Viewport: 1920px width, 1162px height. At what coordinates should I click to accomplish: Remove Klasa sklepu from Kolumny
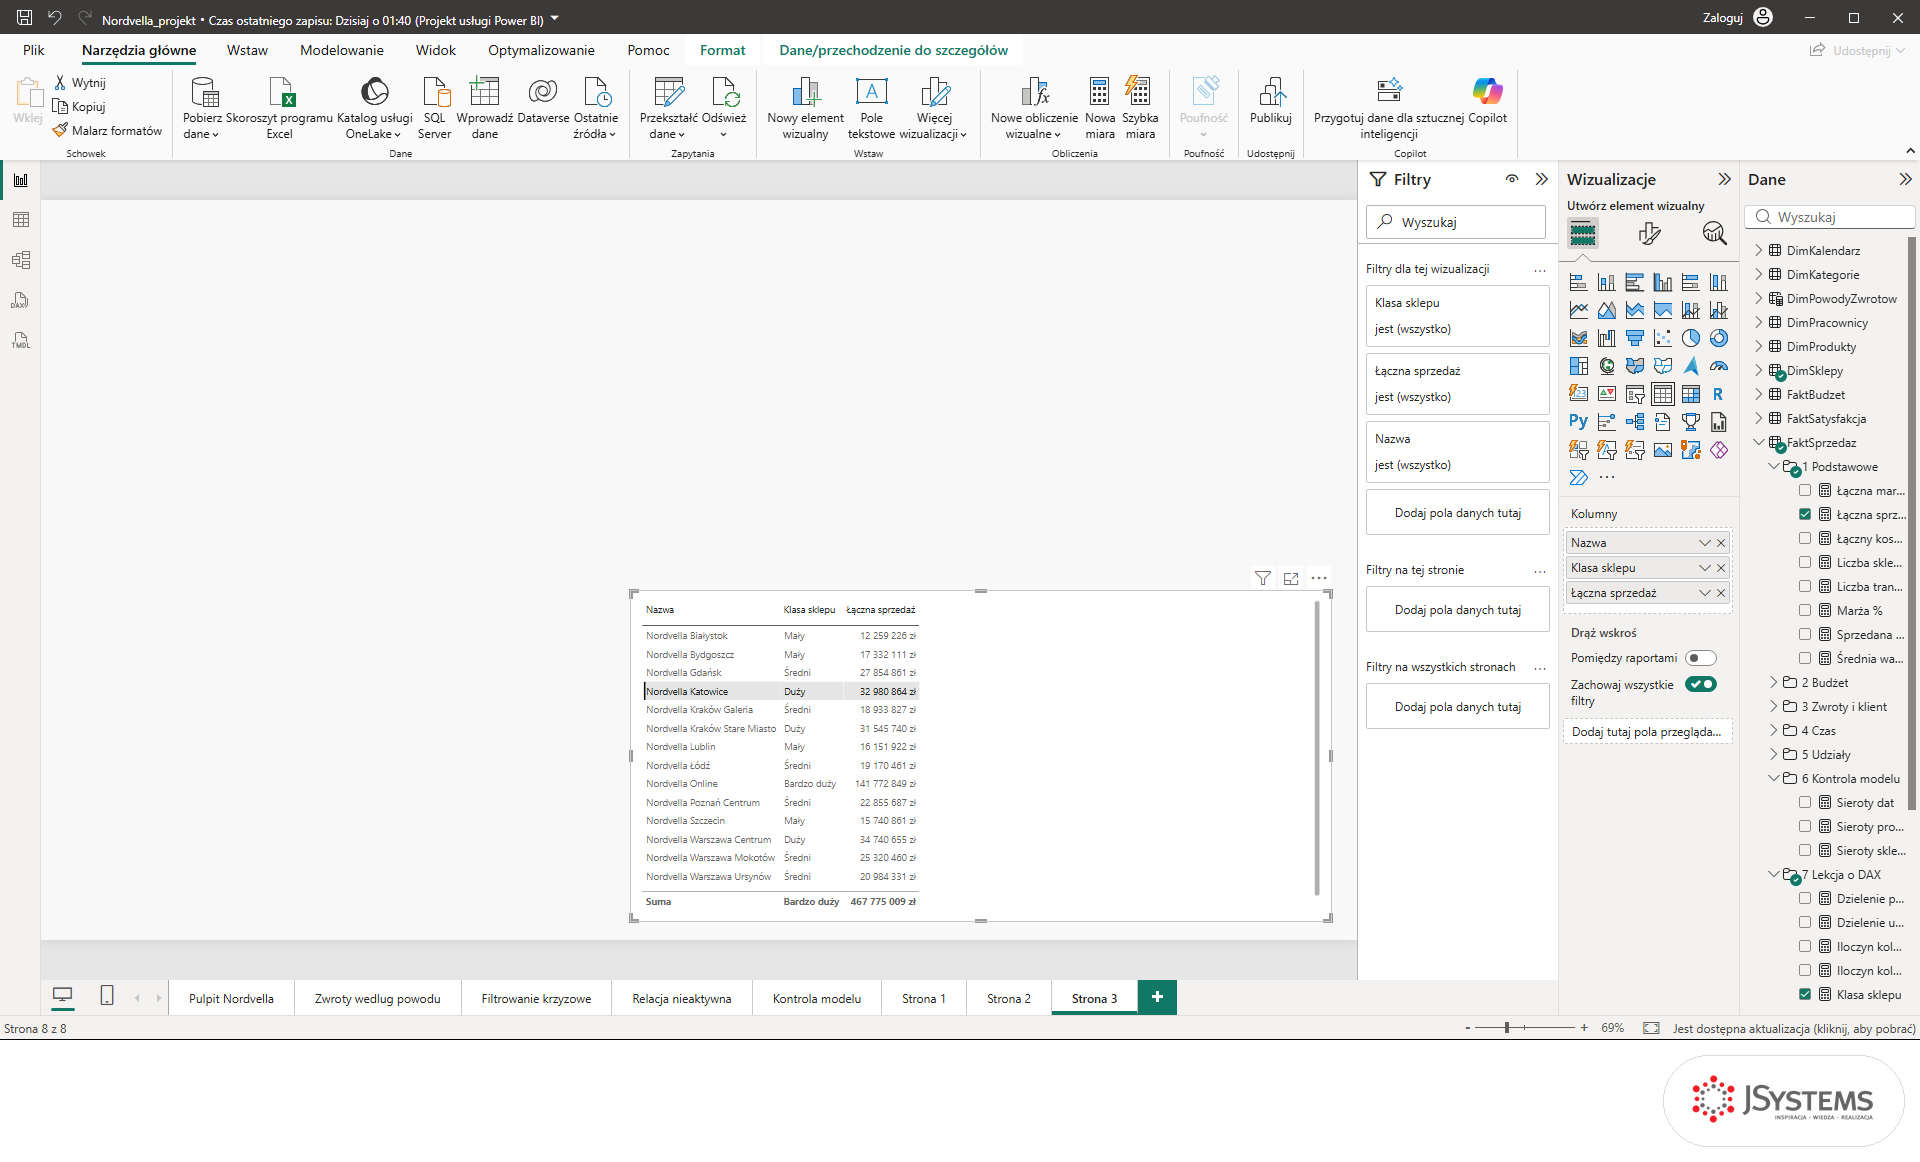[x=1721, y=568]
